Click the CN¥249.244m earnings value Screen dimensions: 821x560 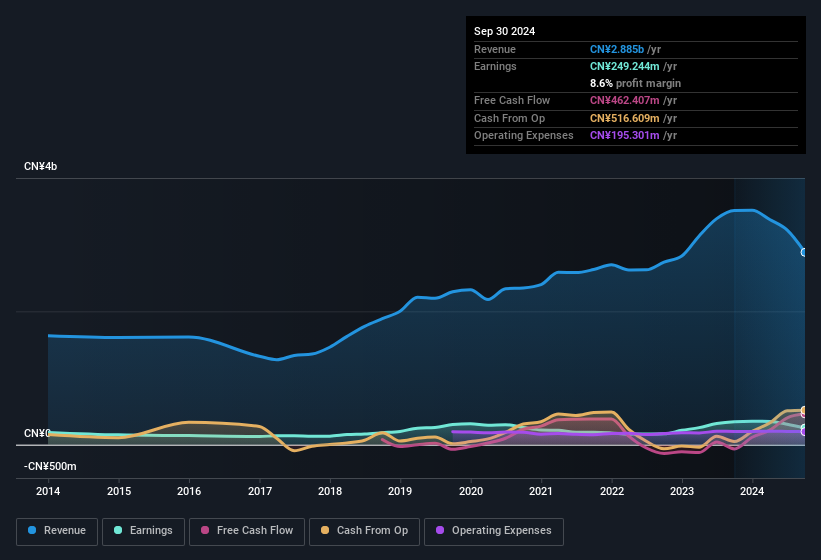(625, 66)
